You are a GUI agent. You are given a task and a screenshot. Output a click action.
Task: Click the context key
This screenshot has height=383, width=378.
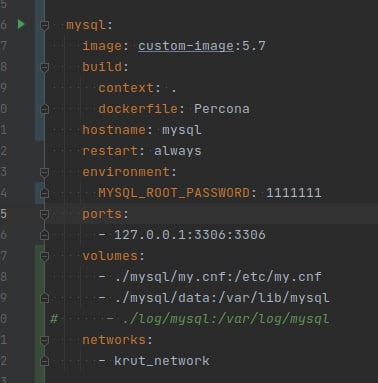(126, 88)
